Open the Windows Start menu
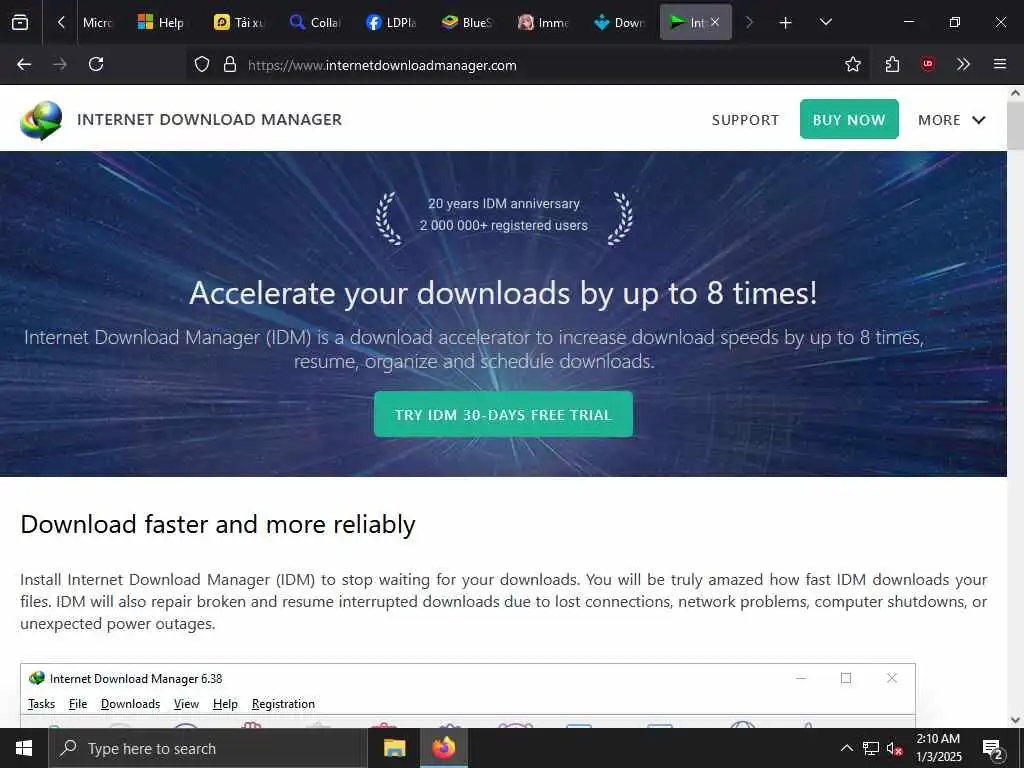The width and height of the screenshot is (1024, 768). click(24, 748)
